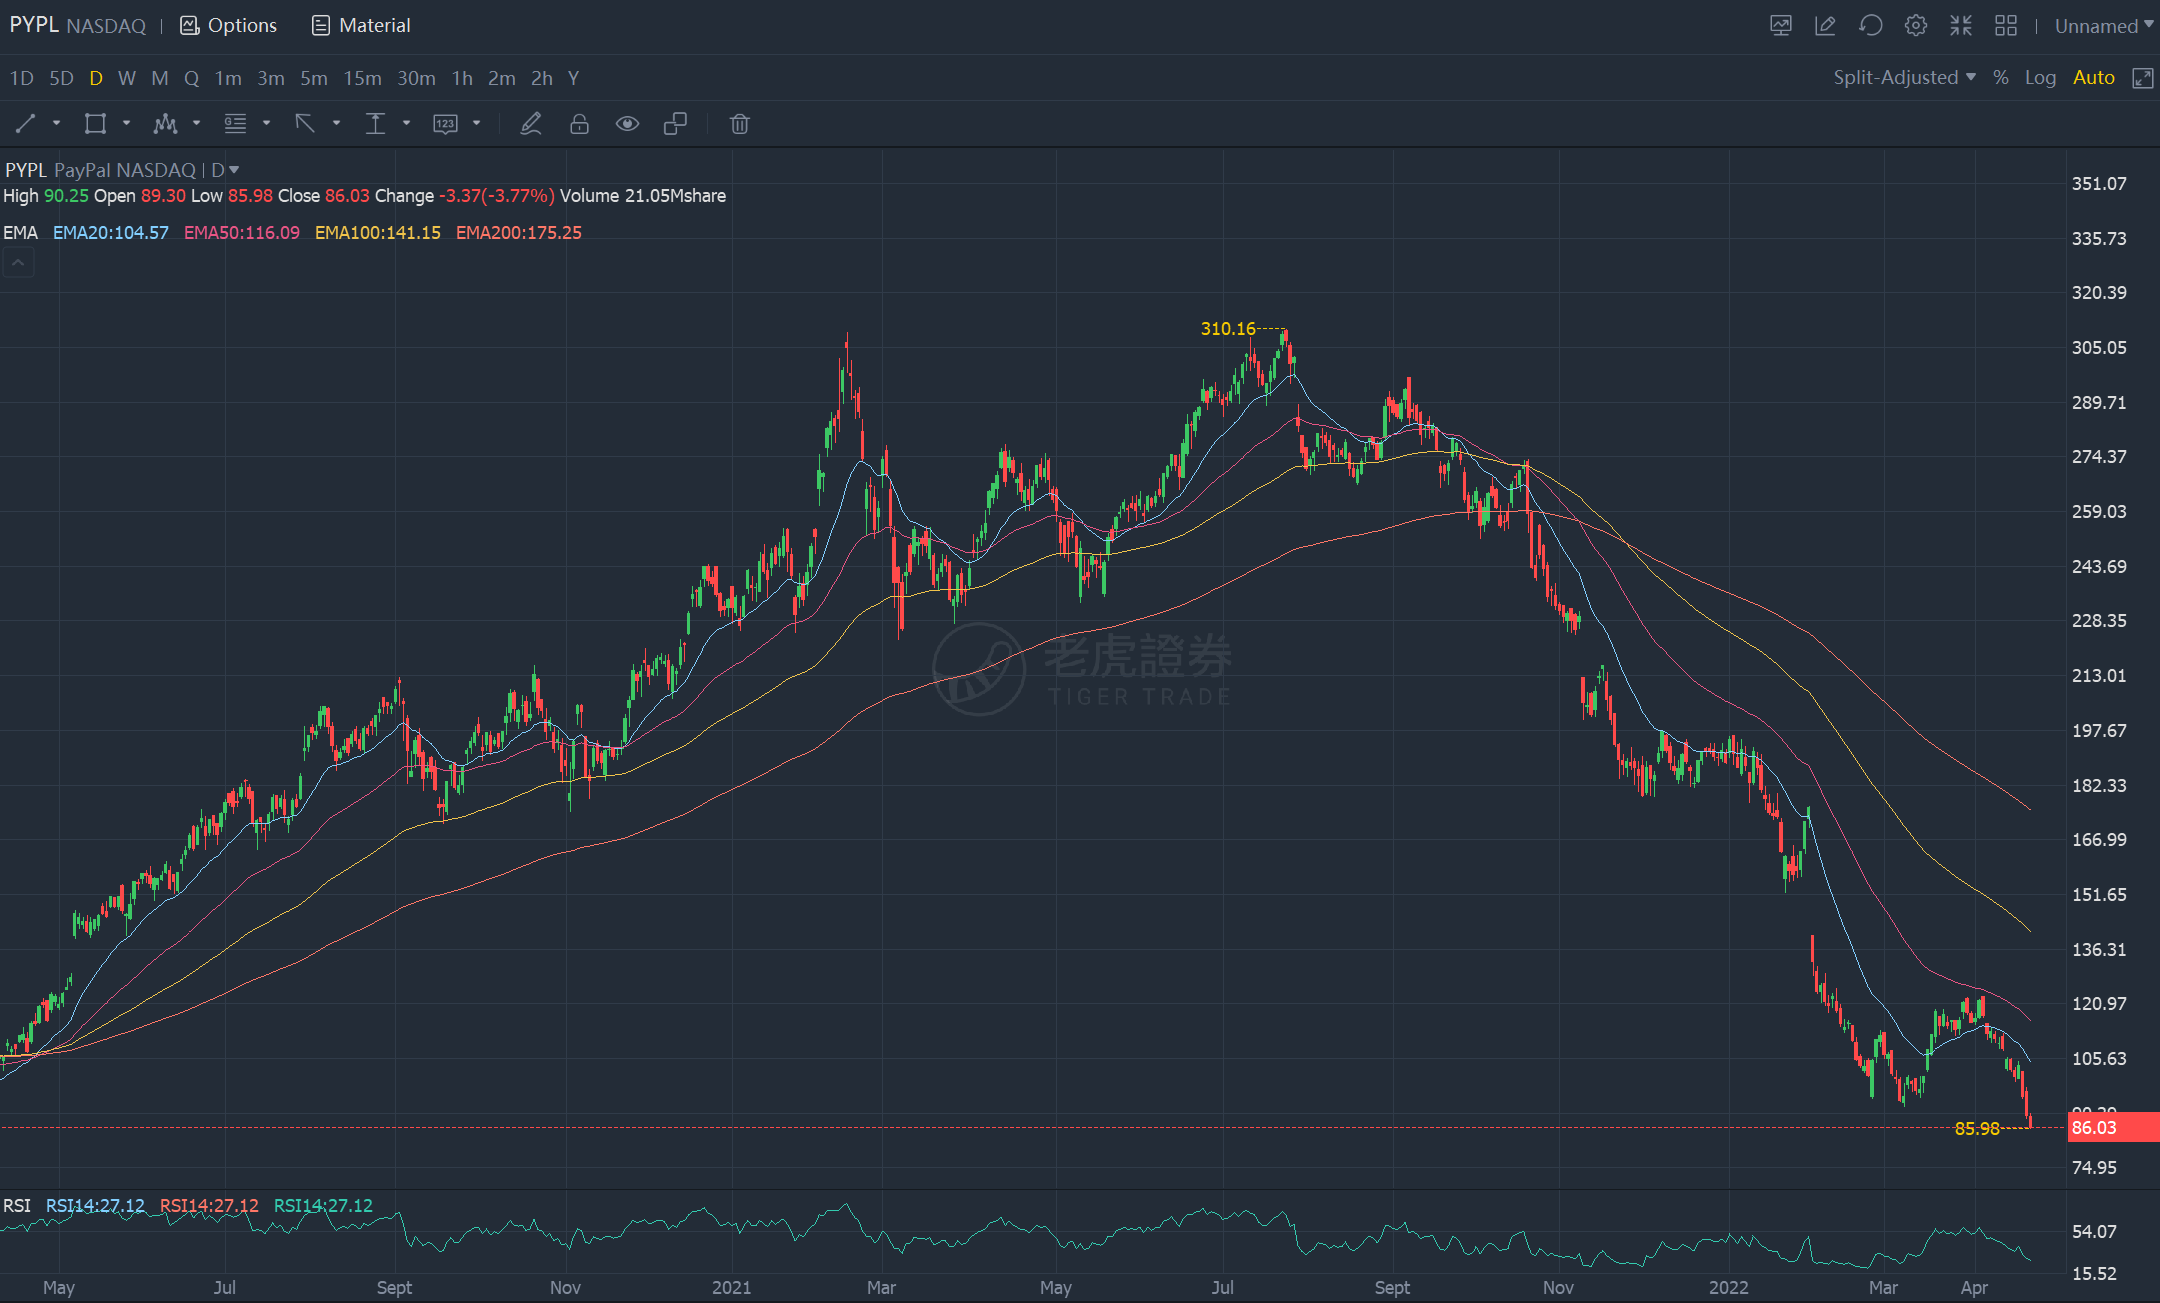Open chart settings gear icon
This screenshot has height=1303, width=2160.
pyautogui.click(x=1915, y=26)
